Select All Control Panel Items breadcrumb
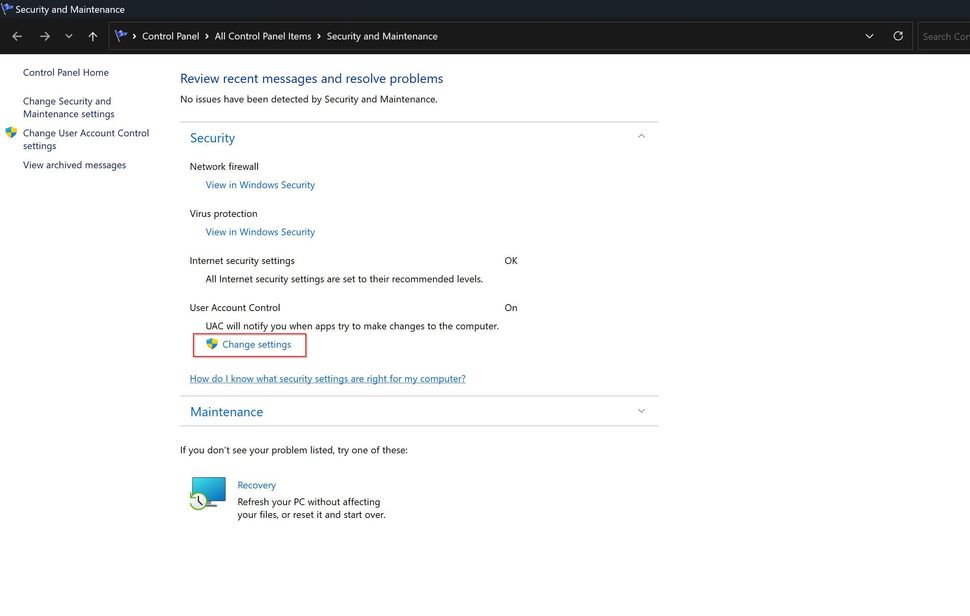This screenshot has height=616, width=970. (x=264, y=35)
